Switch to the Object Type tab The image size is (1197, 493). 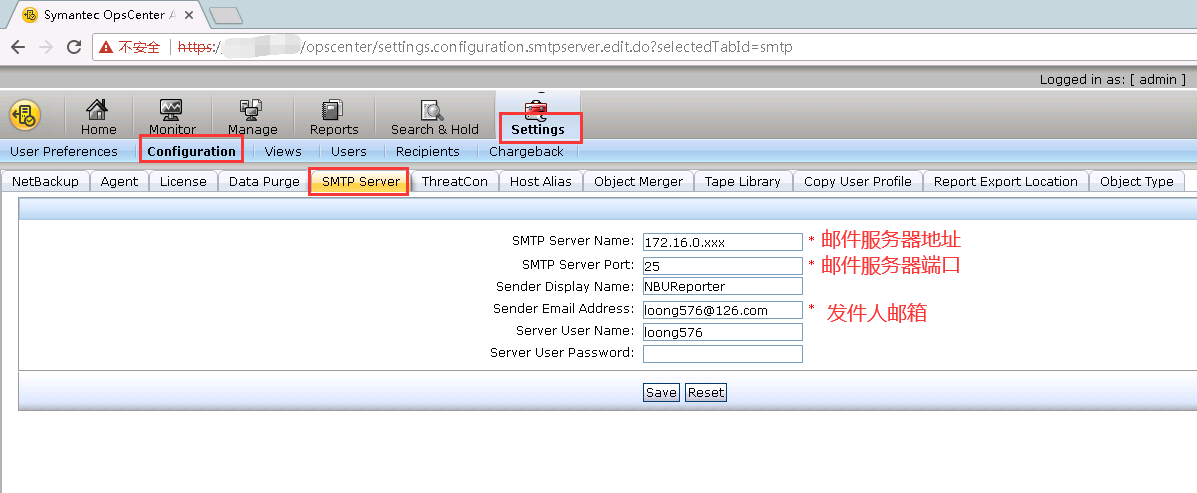click(1137, 182)
